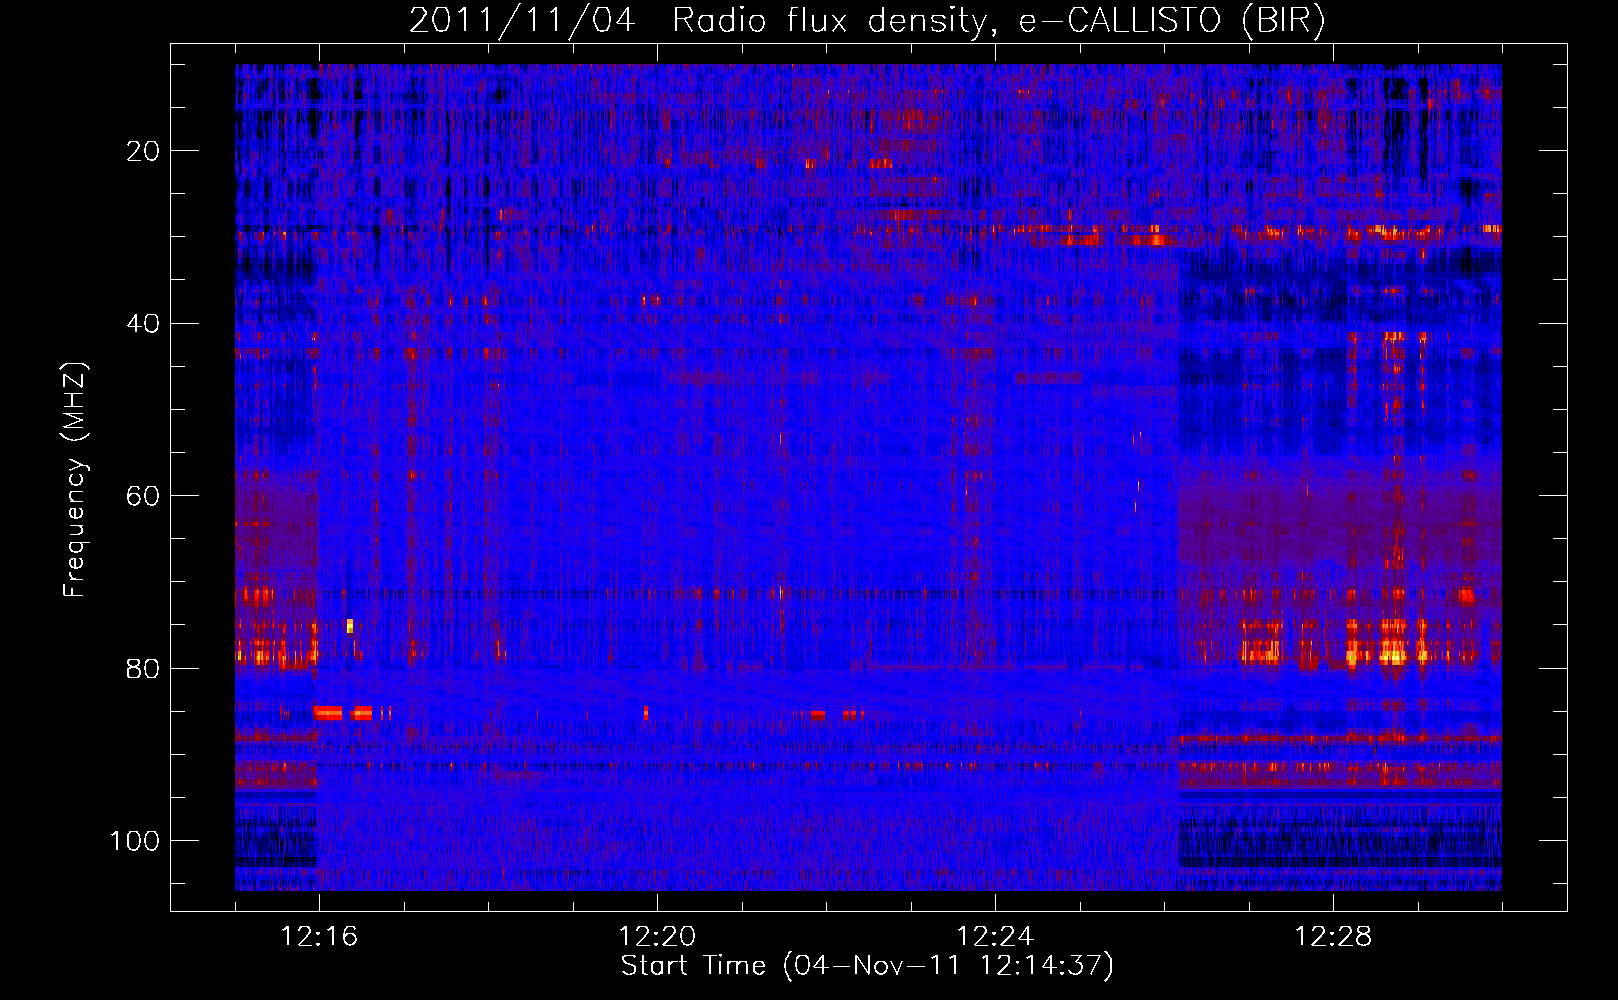
Task: Click the 12:16 time axis tick label
Action: [319, 937]
